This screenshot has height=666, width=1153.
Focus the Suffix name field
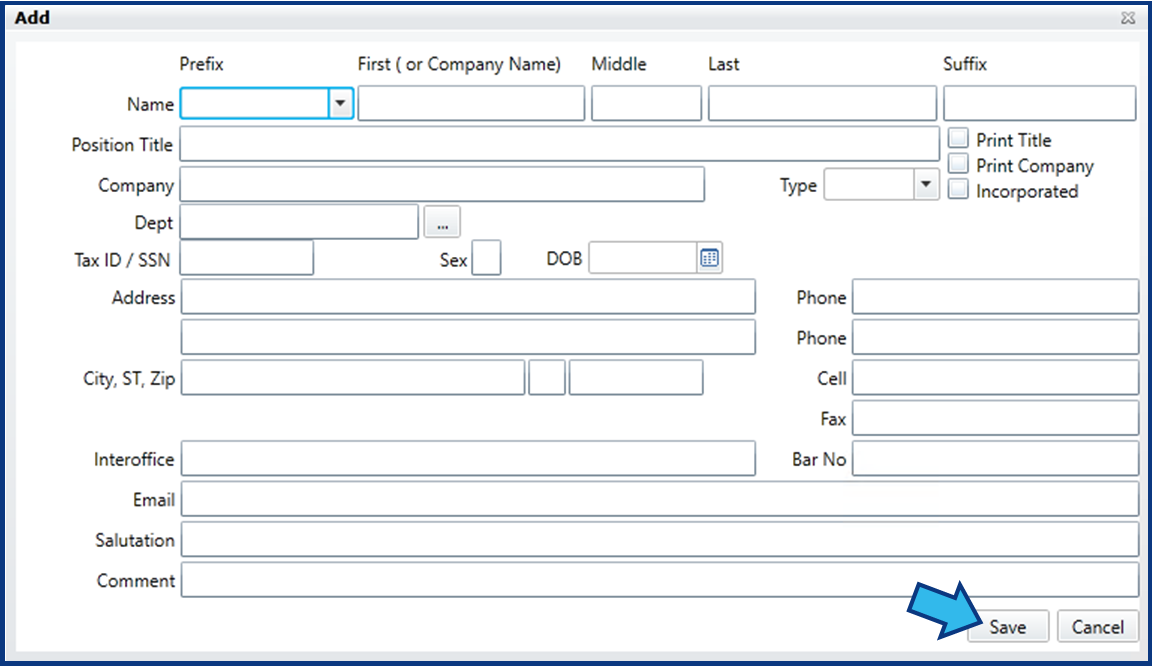tap(1040, 103)
